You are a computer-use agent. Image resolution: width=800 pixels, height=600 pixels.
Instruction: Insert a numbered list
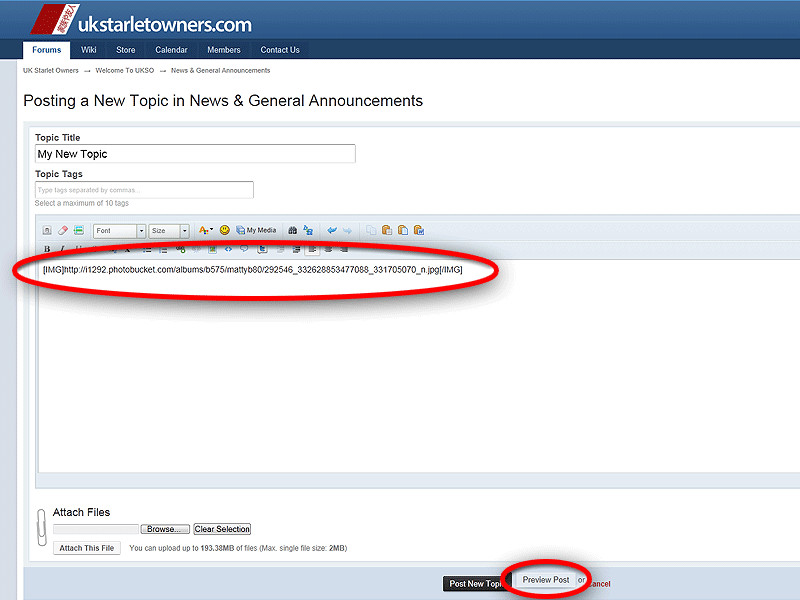coord(163,249)
